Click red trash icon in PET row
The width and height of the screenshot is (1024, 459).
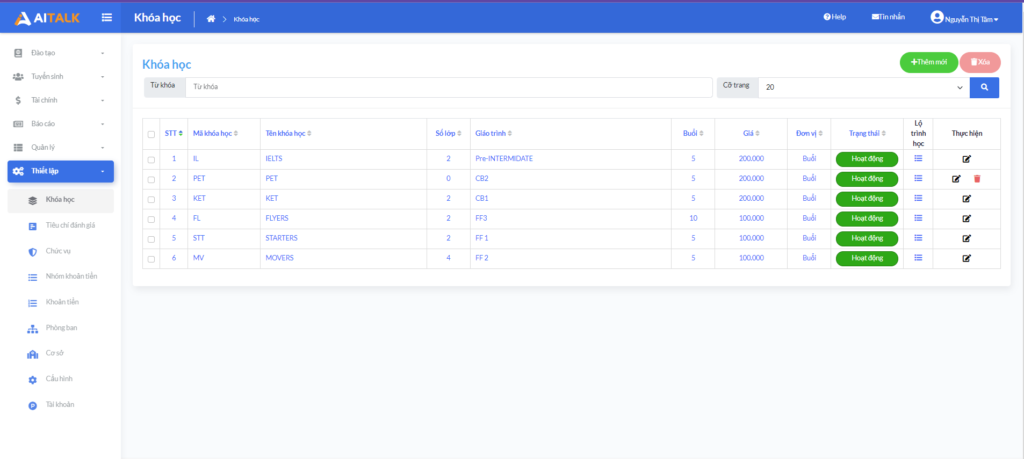point(977,179)
